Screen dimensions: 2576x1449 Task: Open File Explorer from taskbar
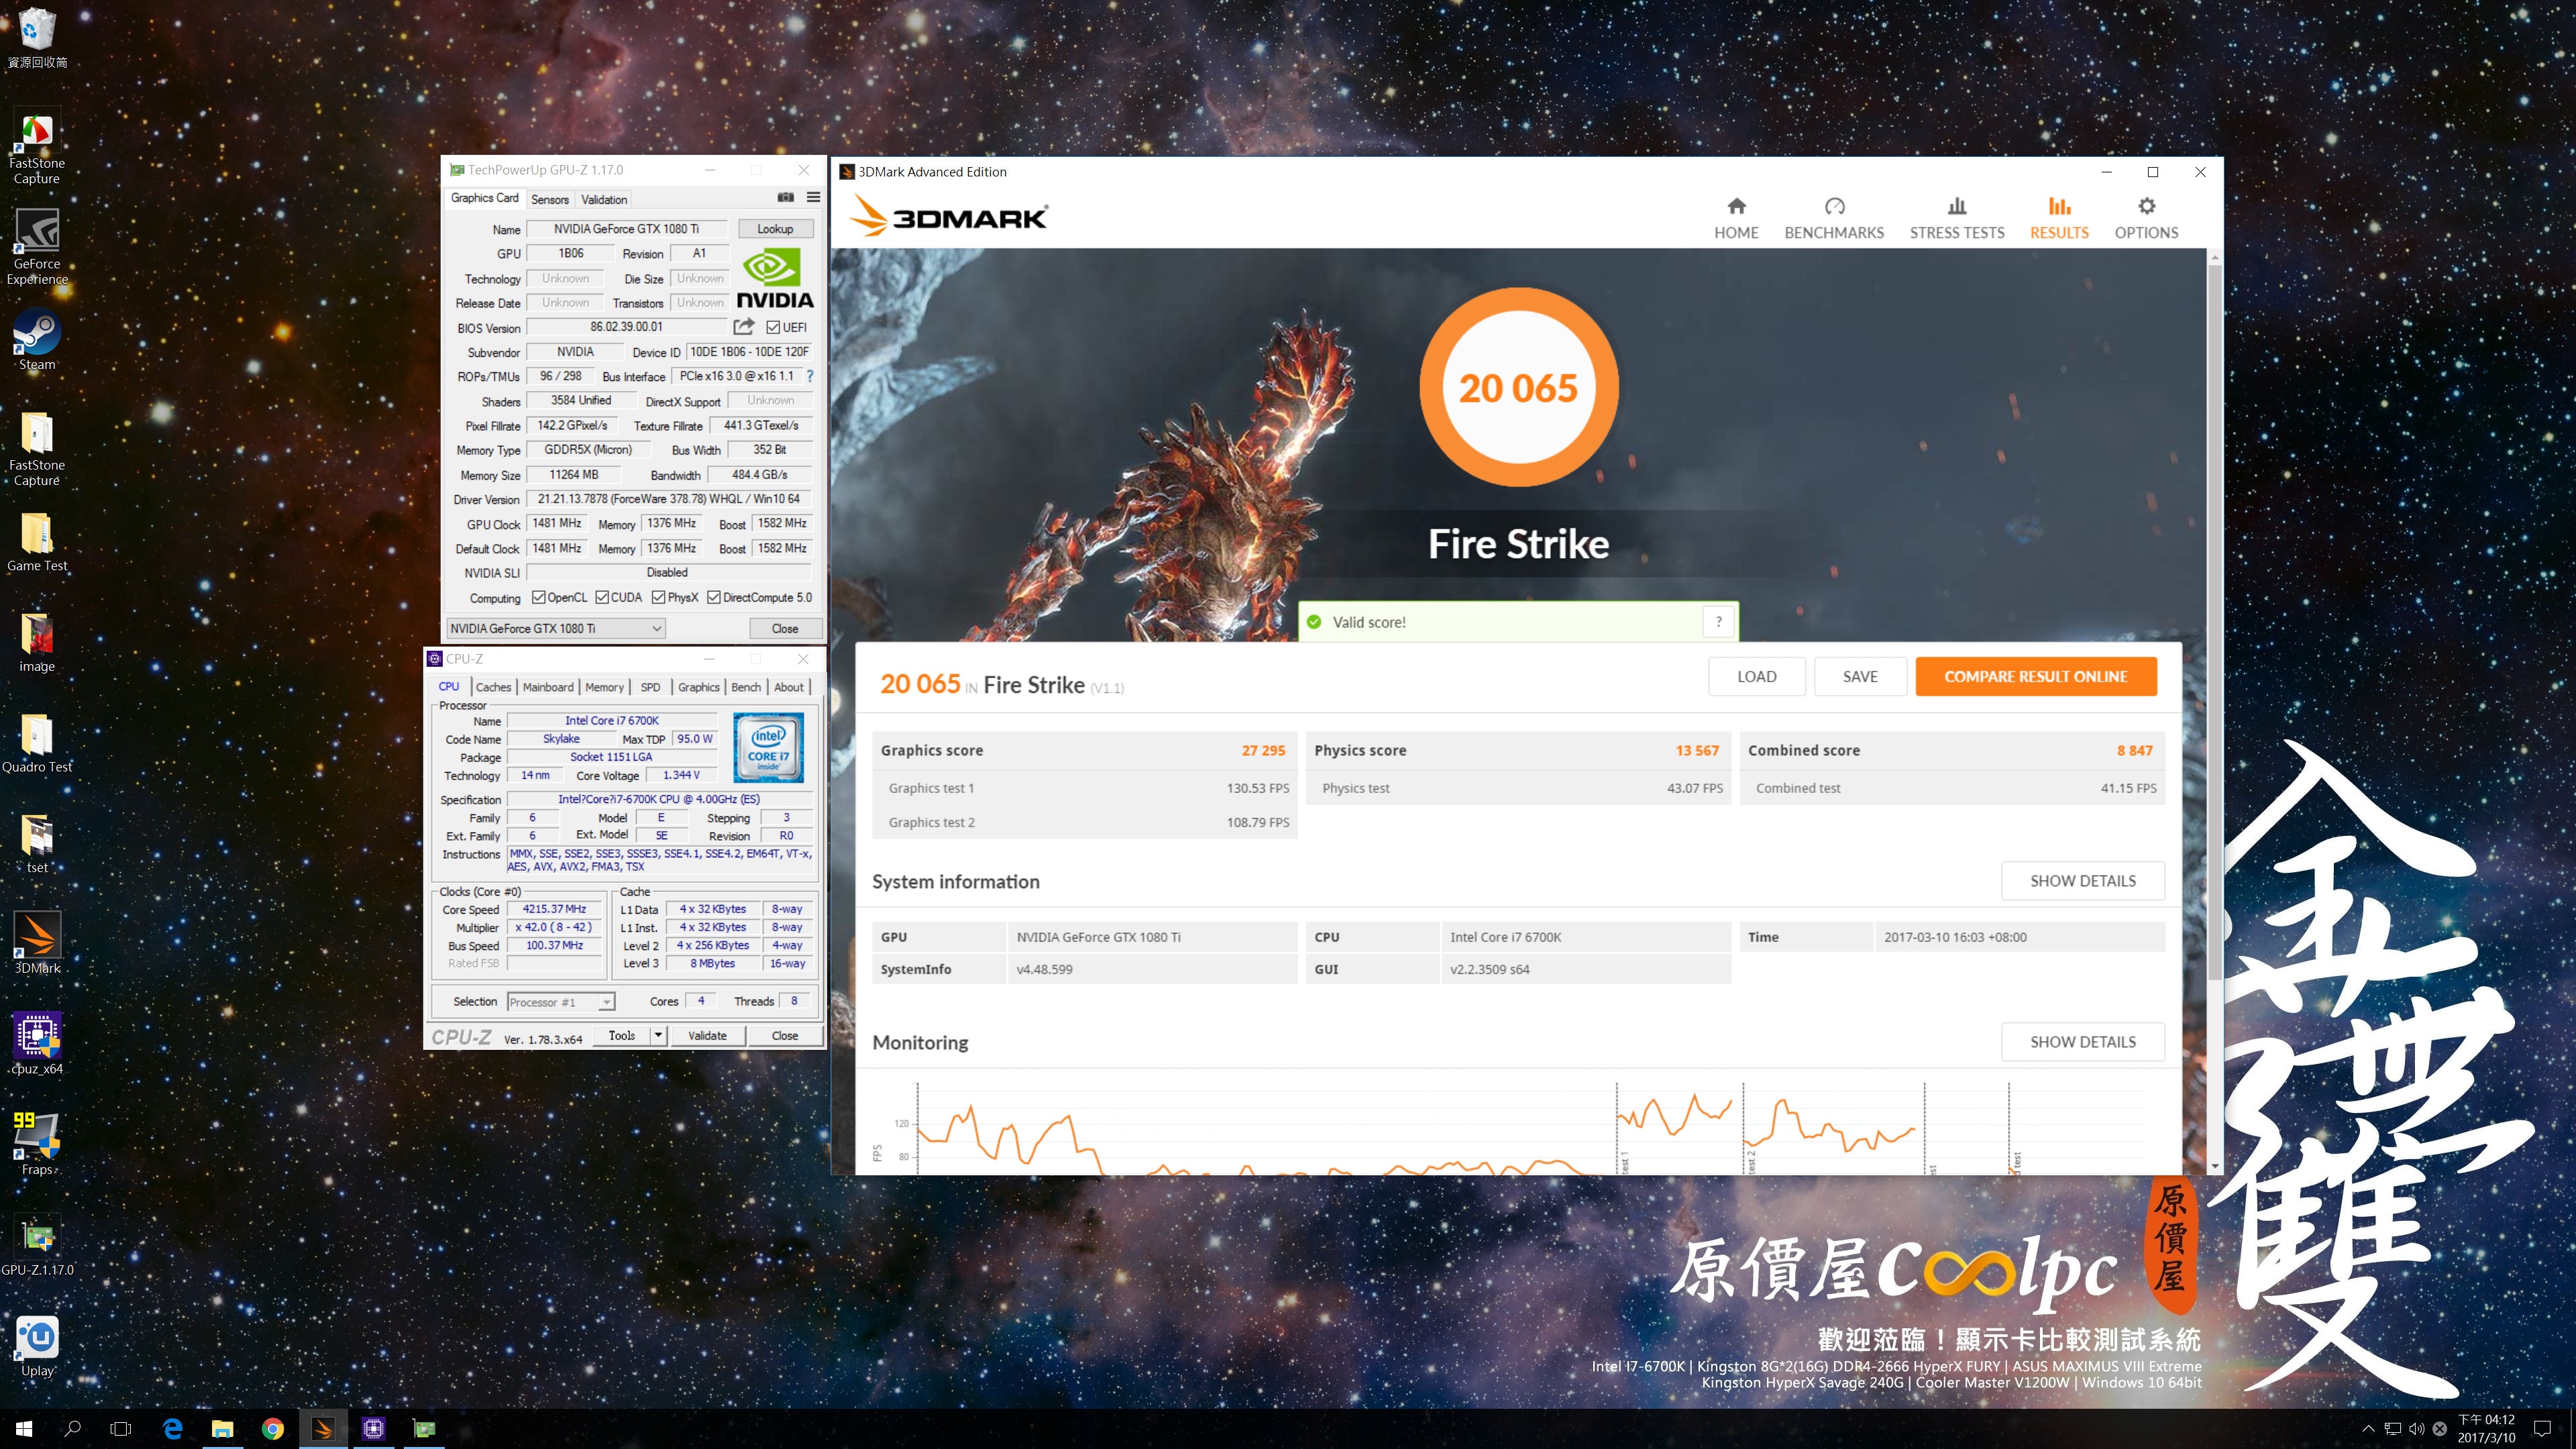click(222, 1428)
